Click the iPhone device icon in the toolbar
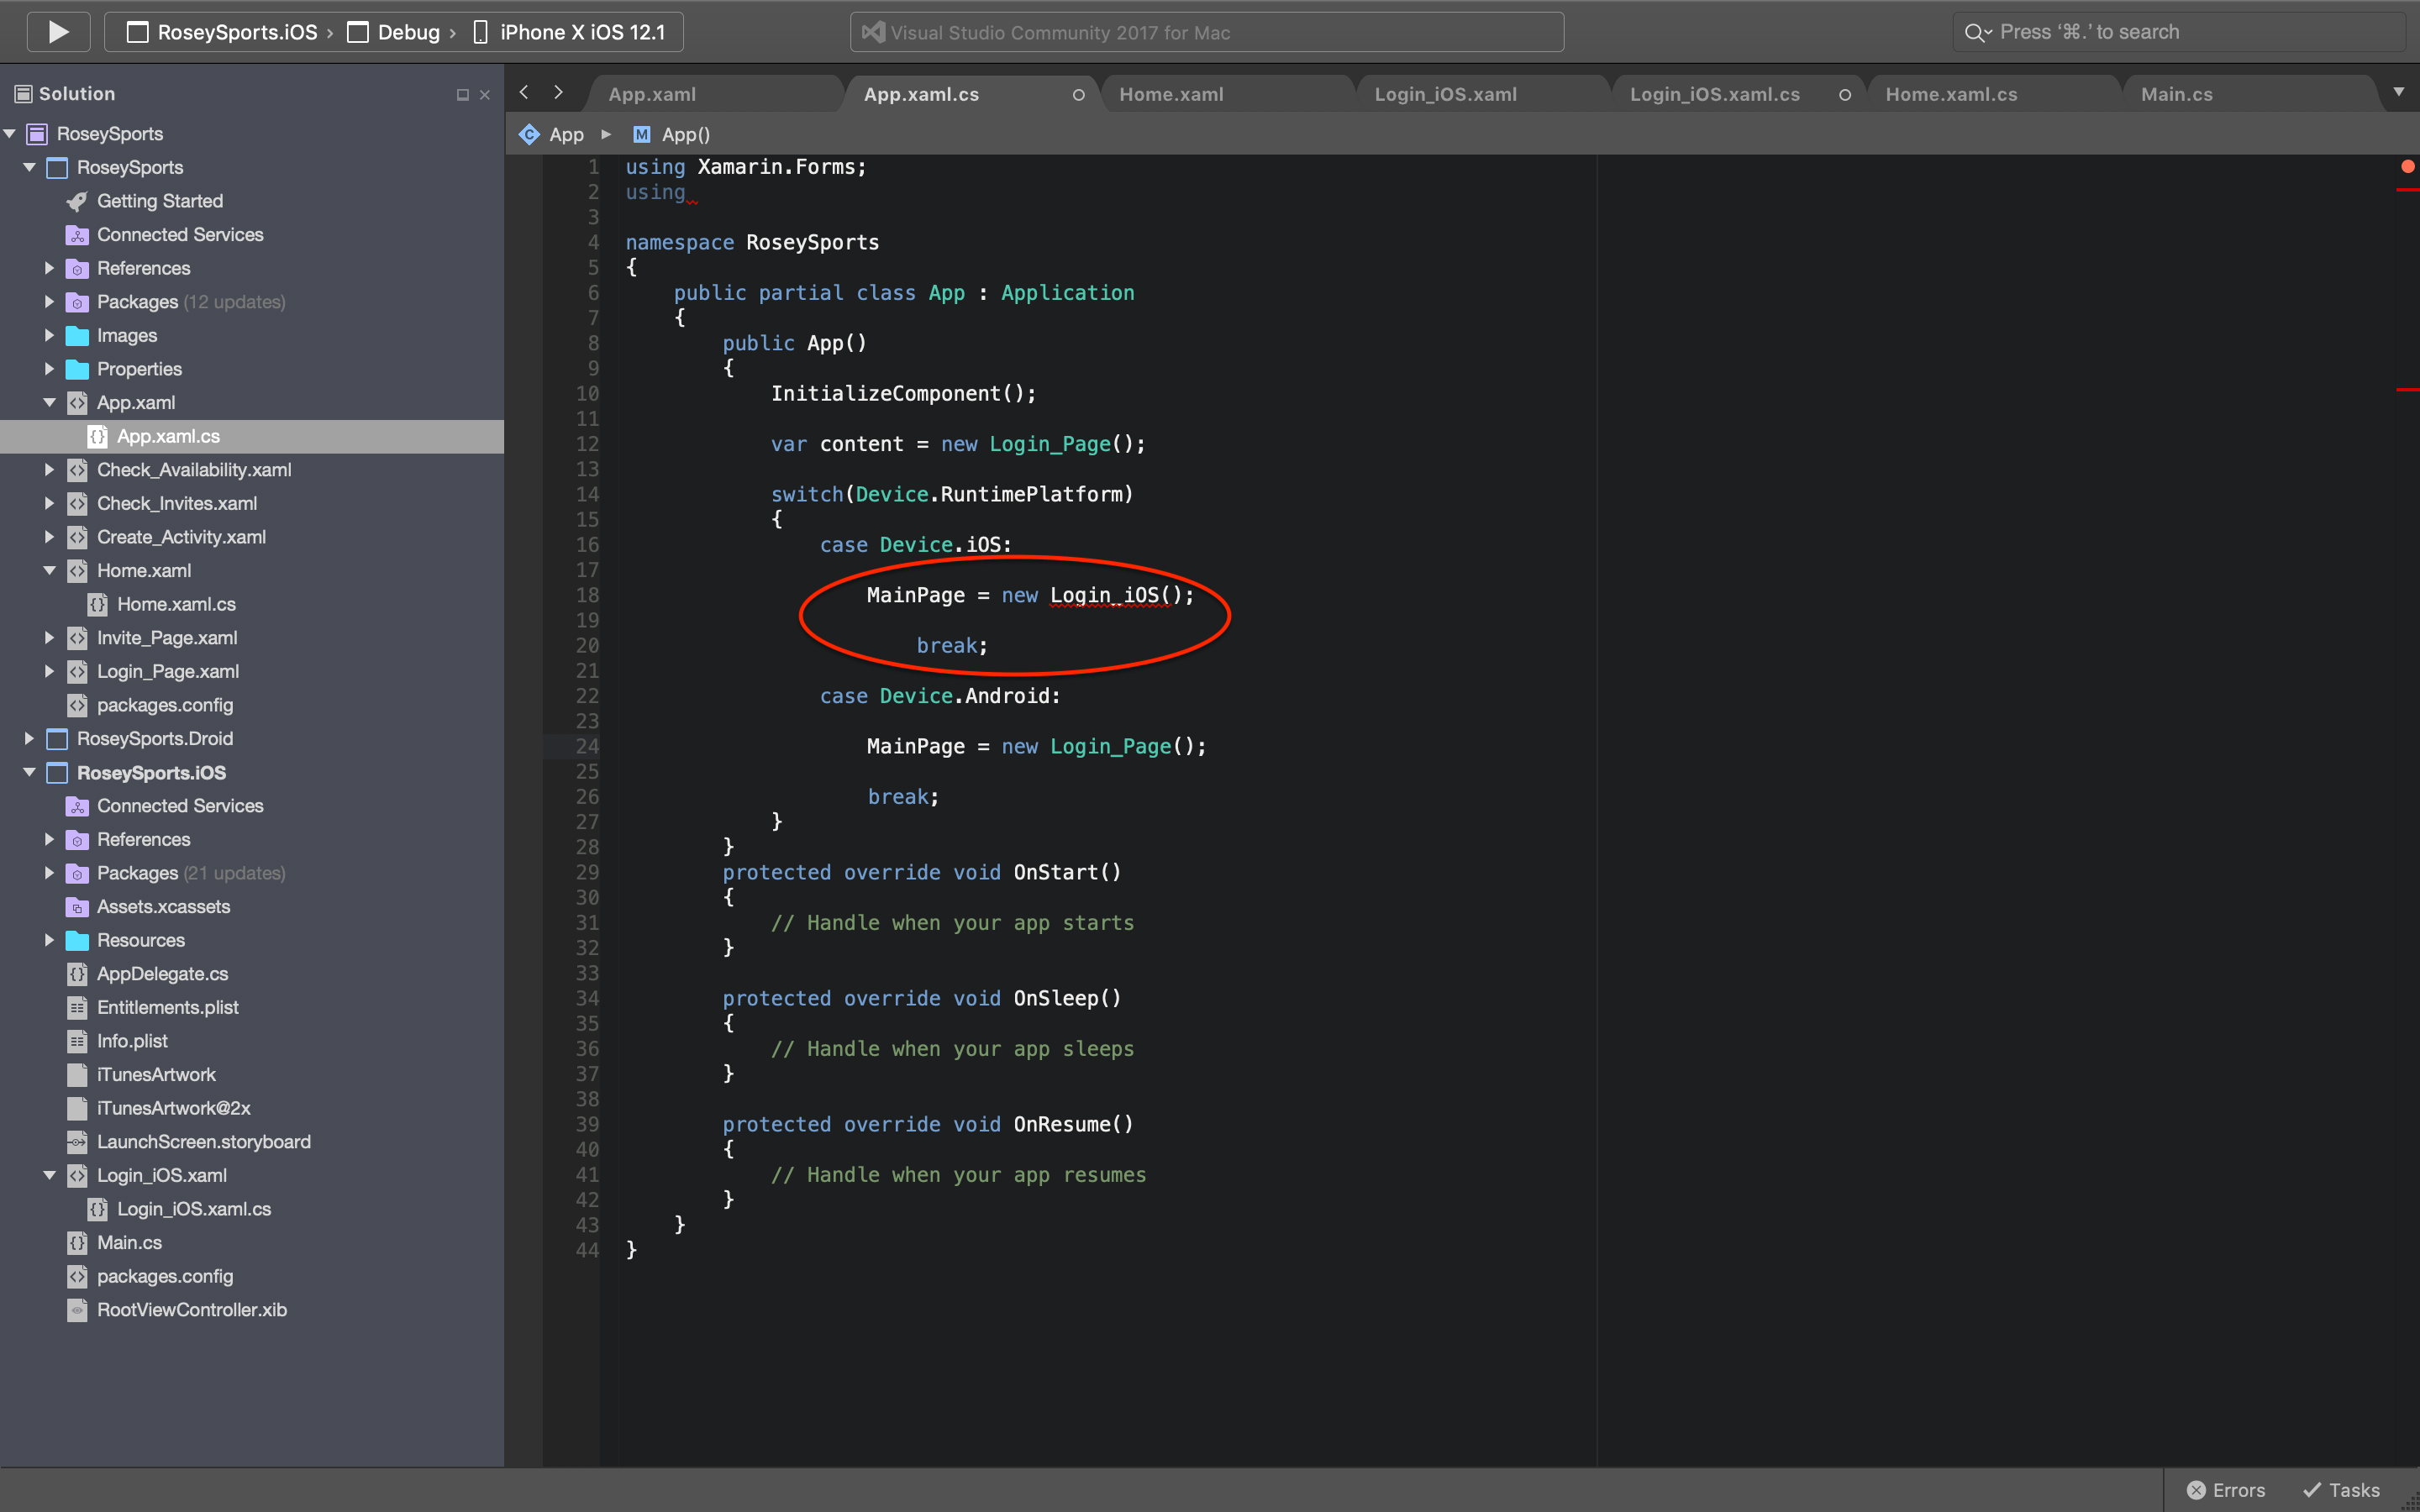Viewport: 2420px width, 1512px height. (x=481, y=31)
